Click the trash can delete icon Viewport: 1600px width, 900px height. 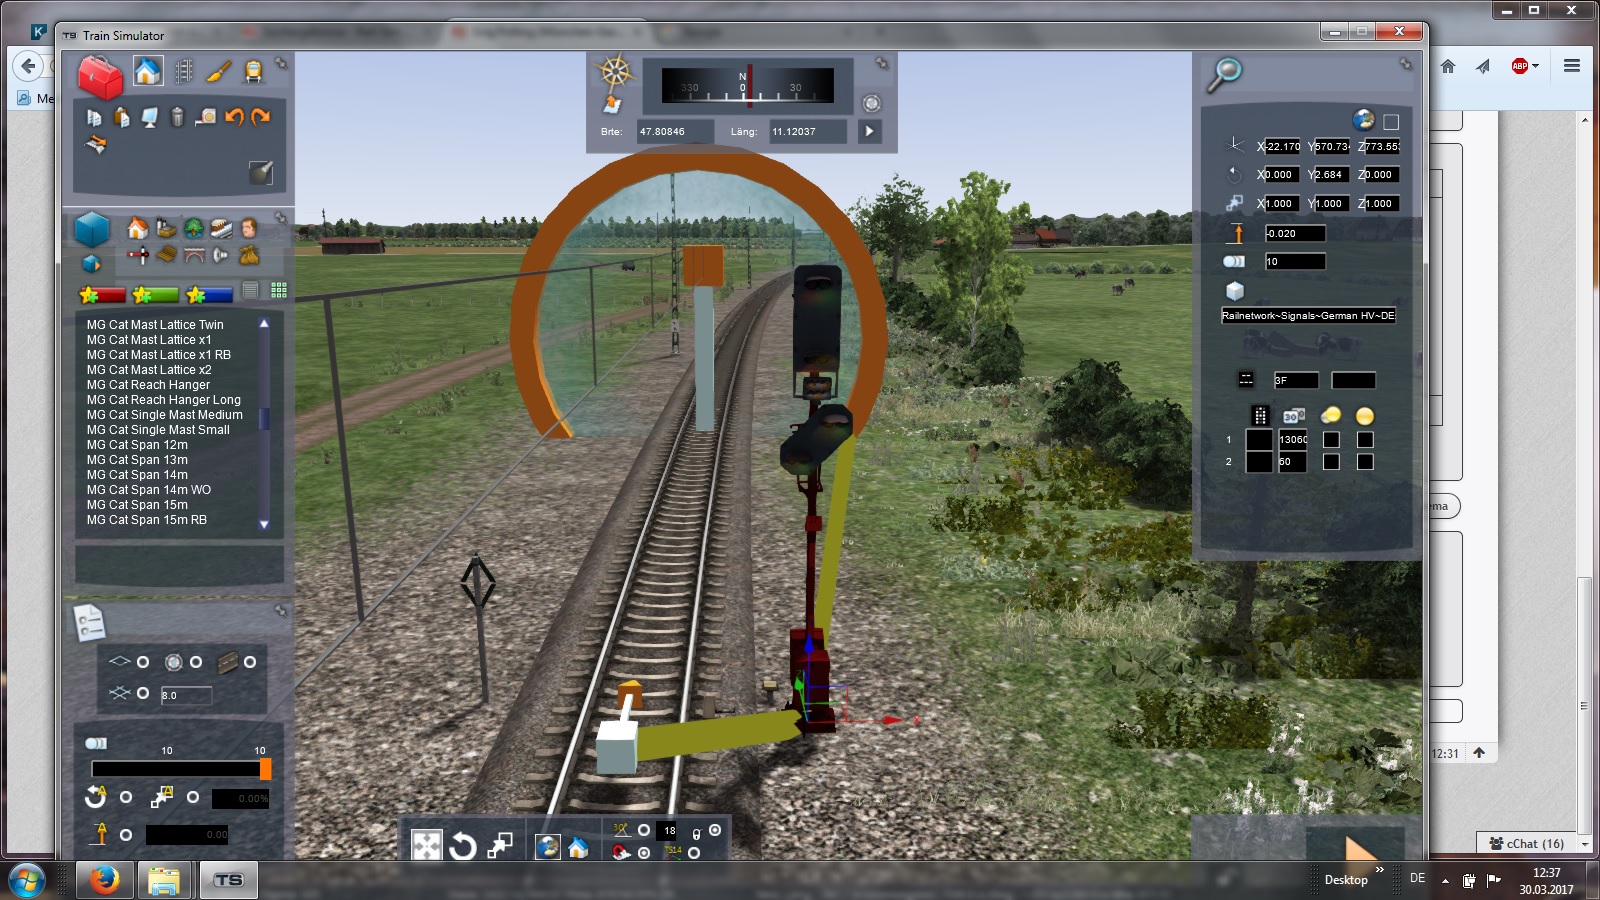pyautogui.click(x=177, y=117)
